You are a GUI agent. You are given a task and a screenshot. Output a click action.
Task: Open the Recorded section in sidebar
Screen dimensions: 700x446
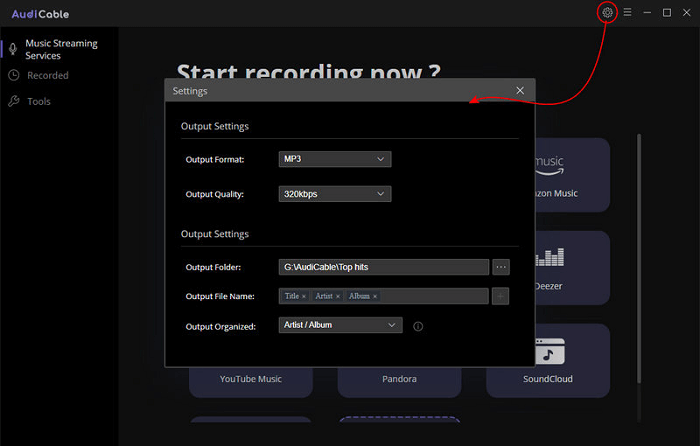pyautogui.click(x=48, y=75)
